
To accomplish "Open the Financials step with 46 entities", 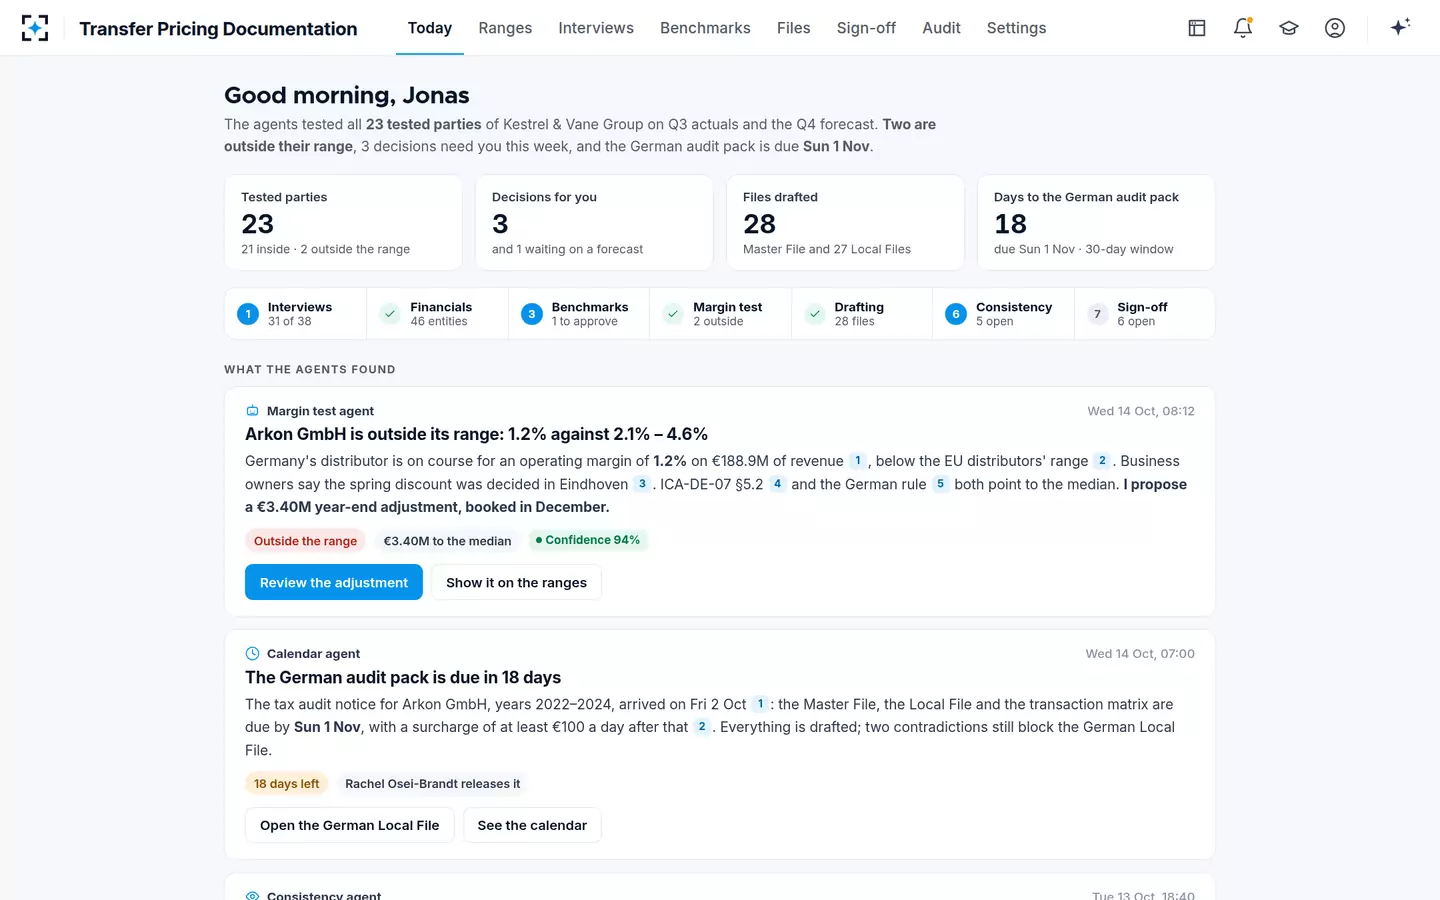I will pos(438,314).
